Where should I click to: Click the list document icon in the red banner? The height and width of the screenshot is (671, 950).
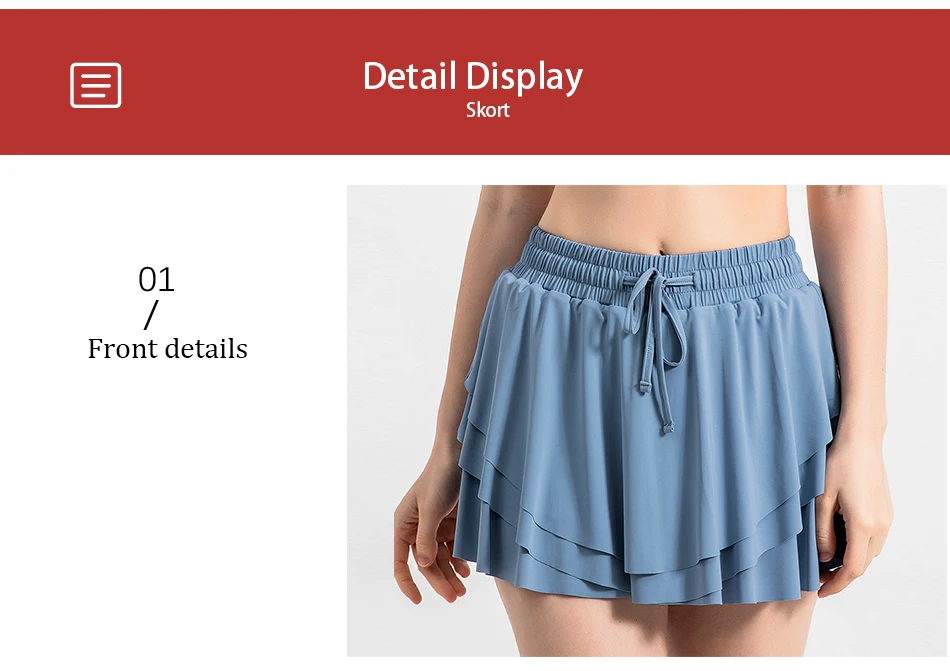[x=96, y=85]
